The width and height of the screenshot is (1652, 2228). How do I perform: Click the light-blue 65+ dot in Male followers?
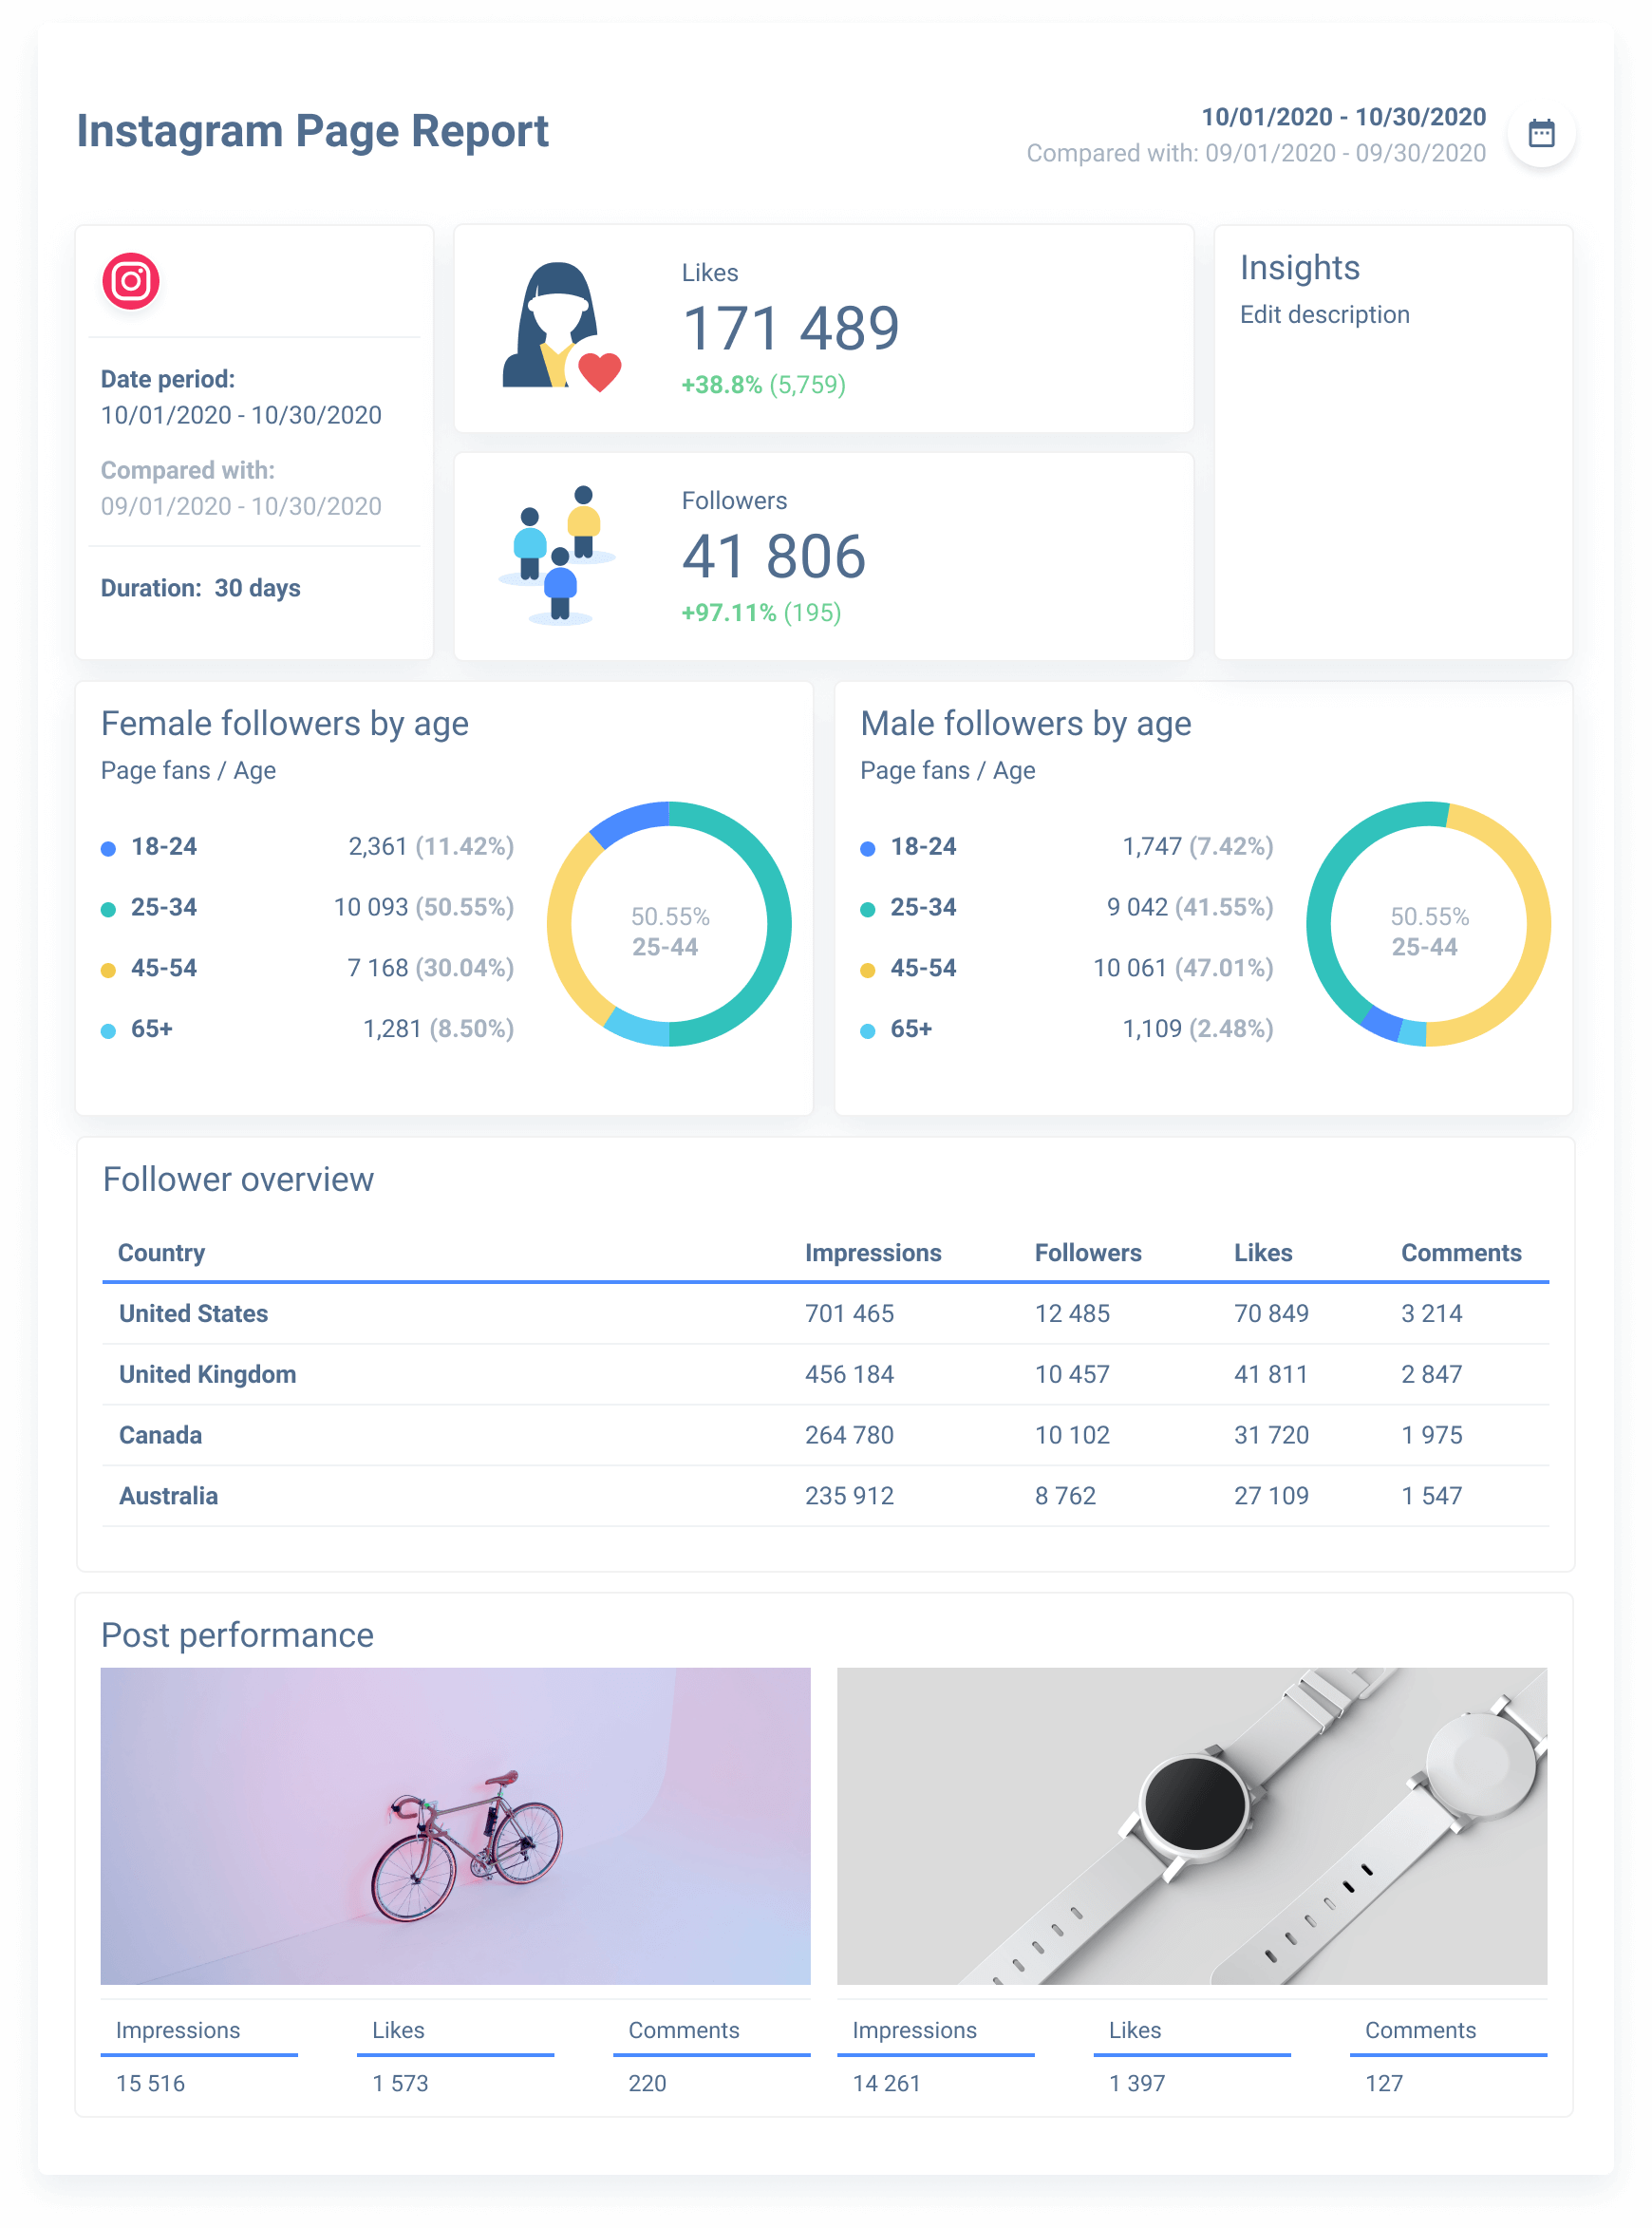(x=867, y=1032)
